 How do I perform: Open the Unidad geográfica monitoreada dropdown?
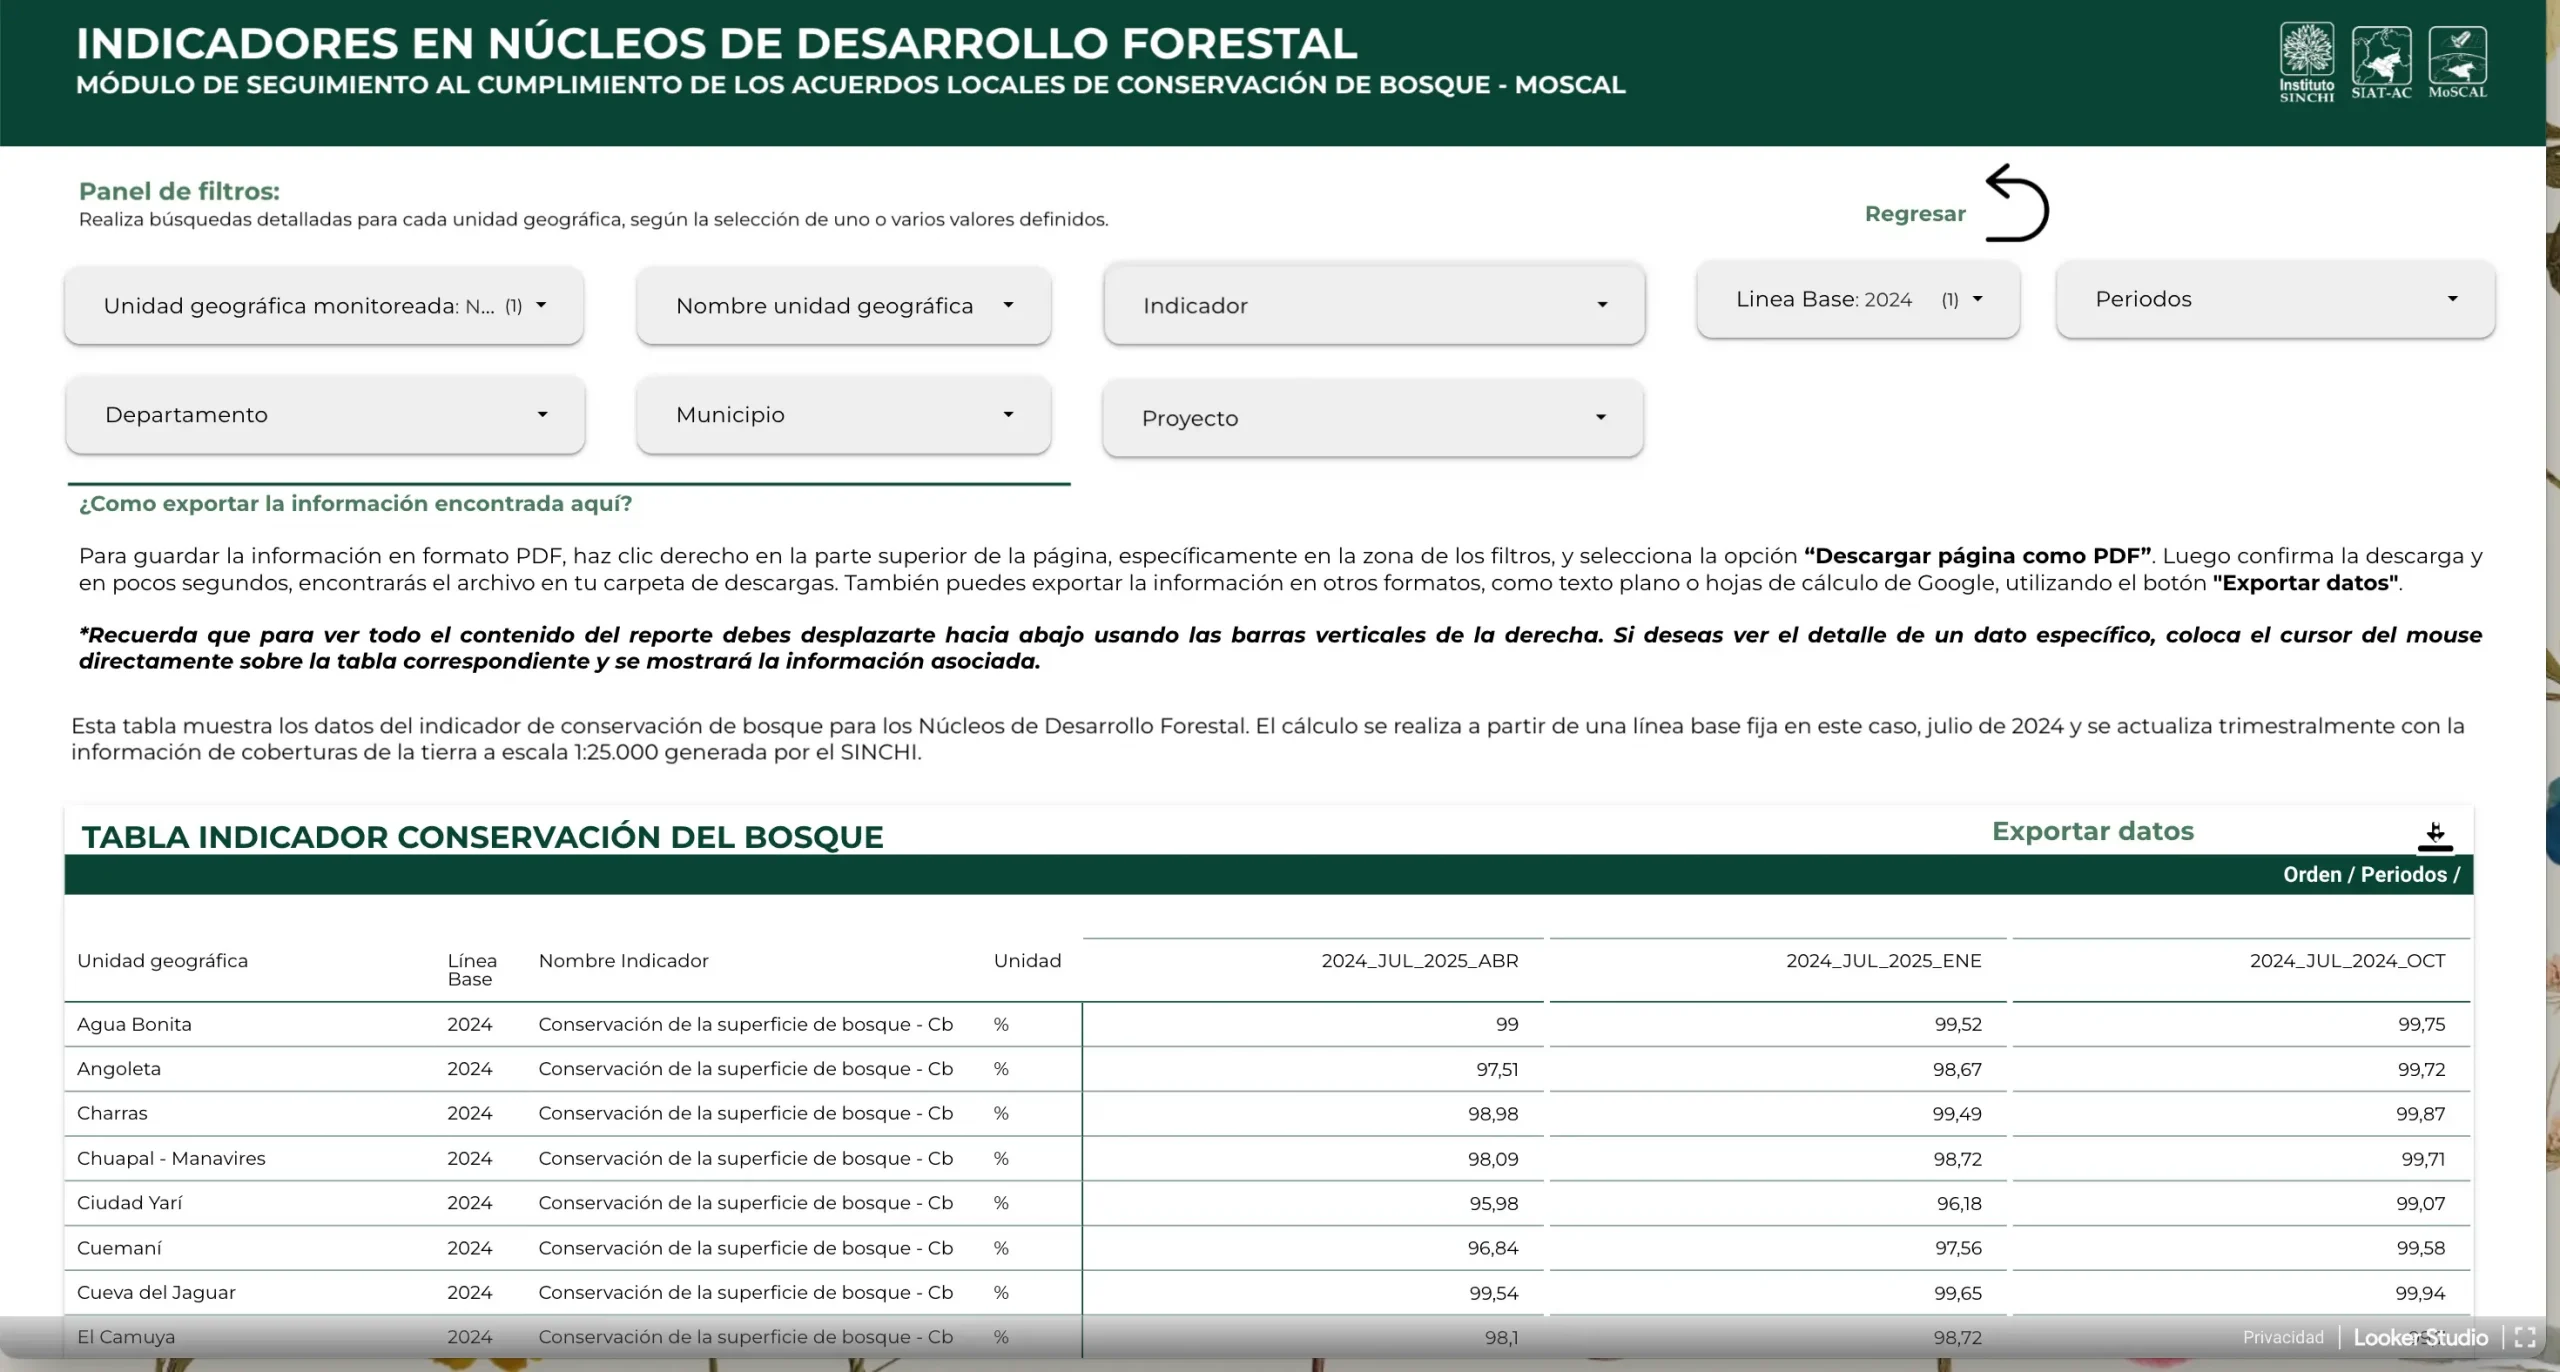click(x=324, y=306)
